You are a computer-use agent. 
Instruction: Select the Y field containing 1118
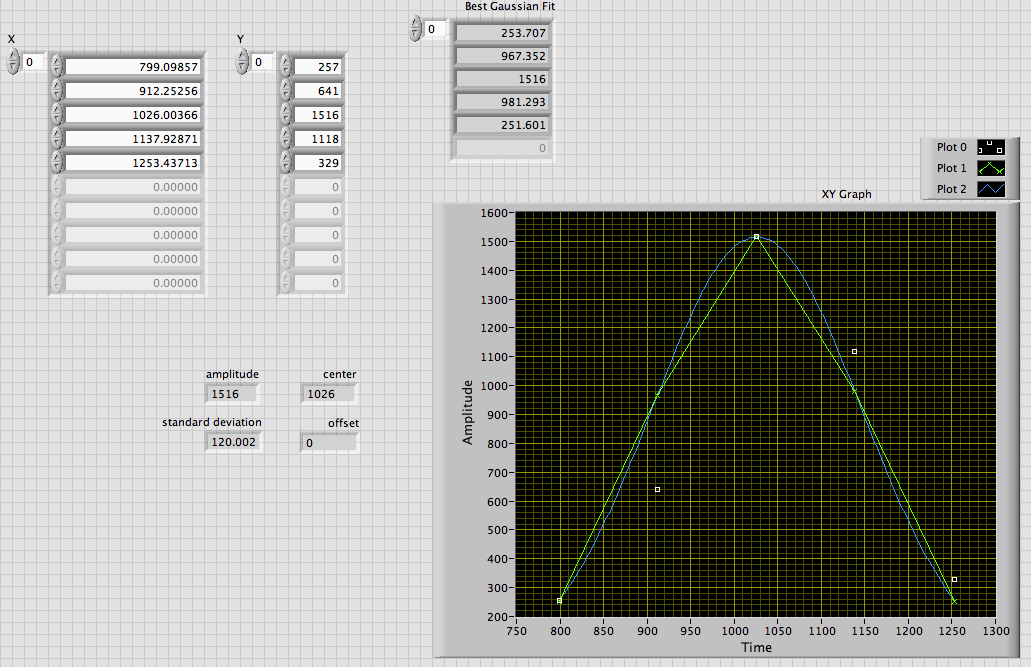318,139
